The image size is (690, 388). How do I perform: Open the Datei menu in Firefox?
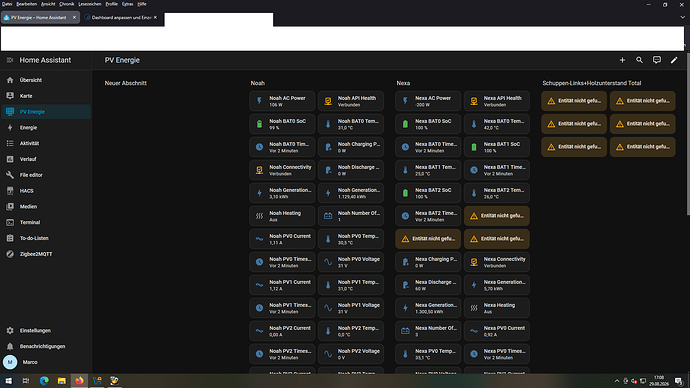(7, 4)
